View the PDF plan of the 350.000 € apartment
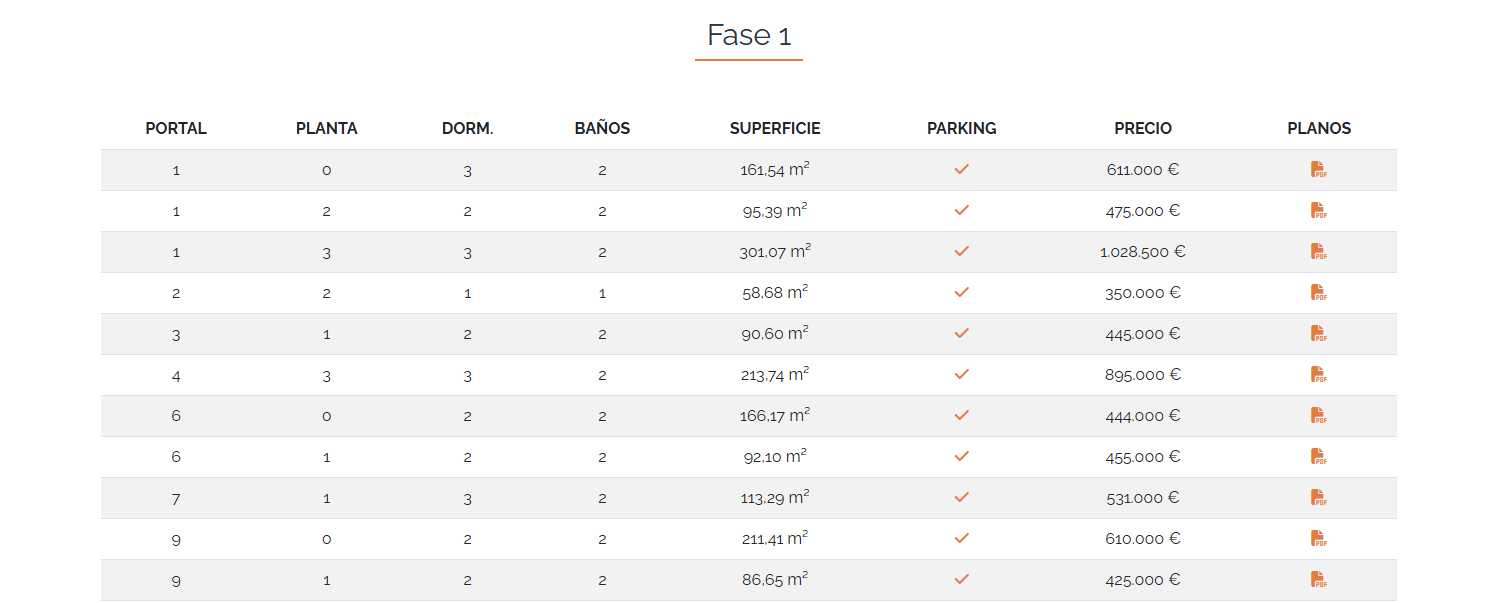Screen dimensions: 1507x603 [x=1318, y=293]
